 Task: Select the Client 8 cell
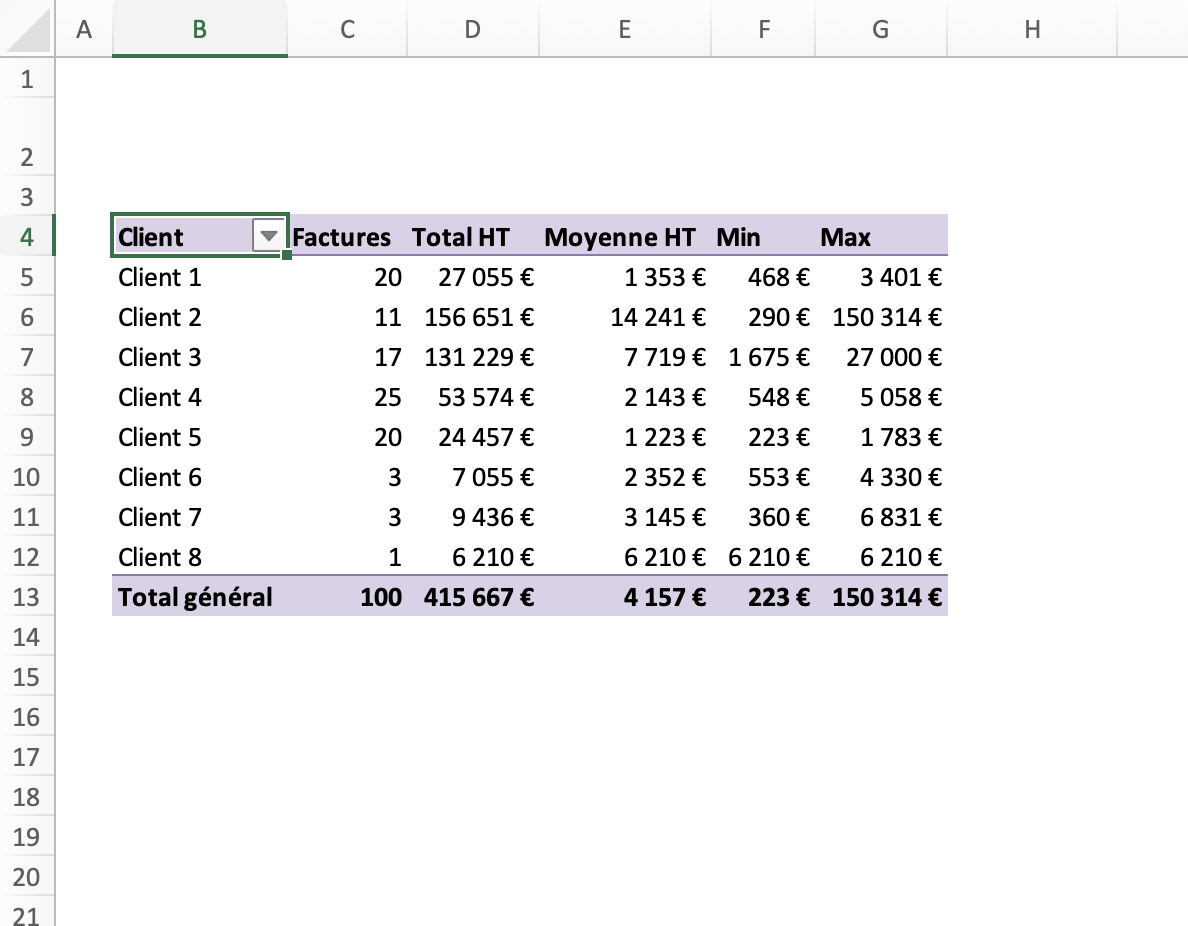(199, 557)
